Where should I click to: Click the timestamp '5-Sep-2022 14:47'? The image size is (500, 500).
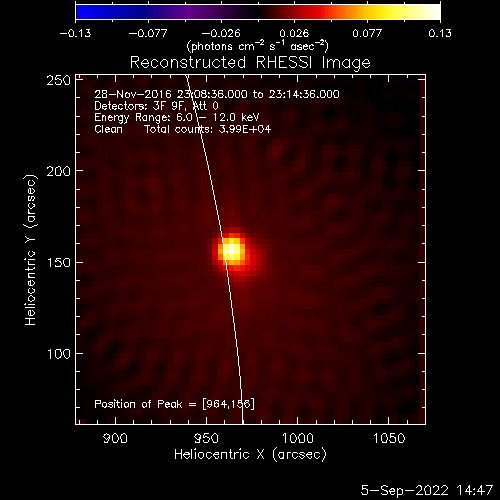[427, 490]
